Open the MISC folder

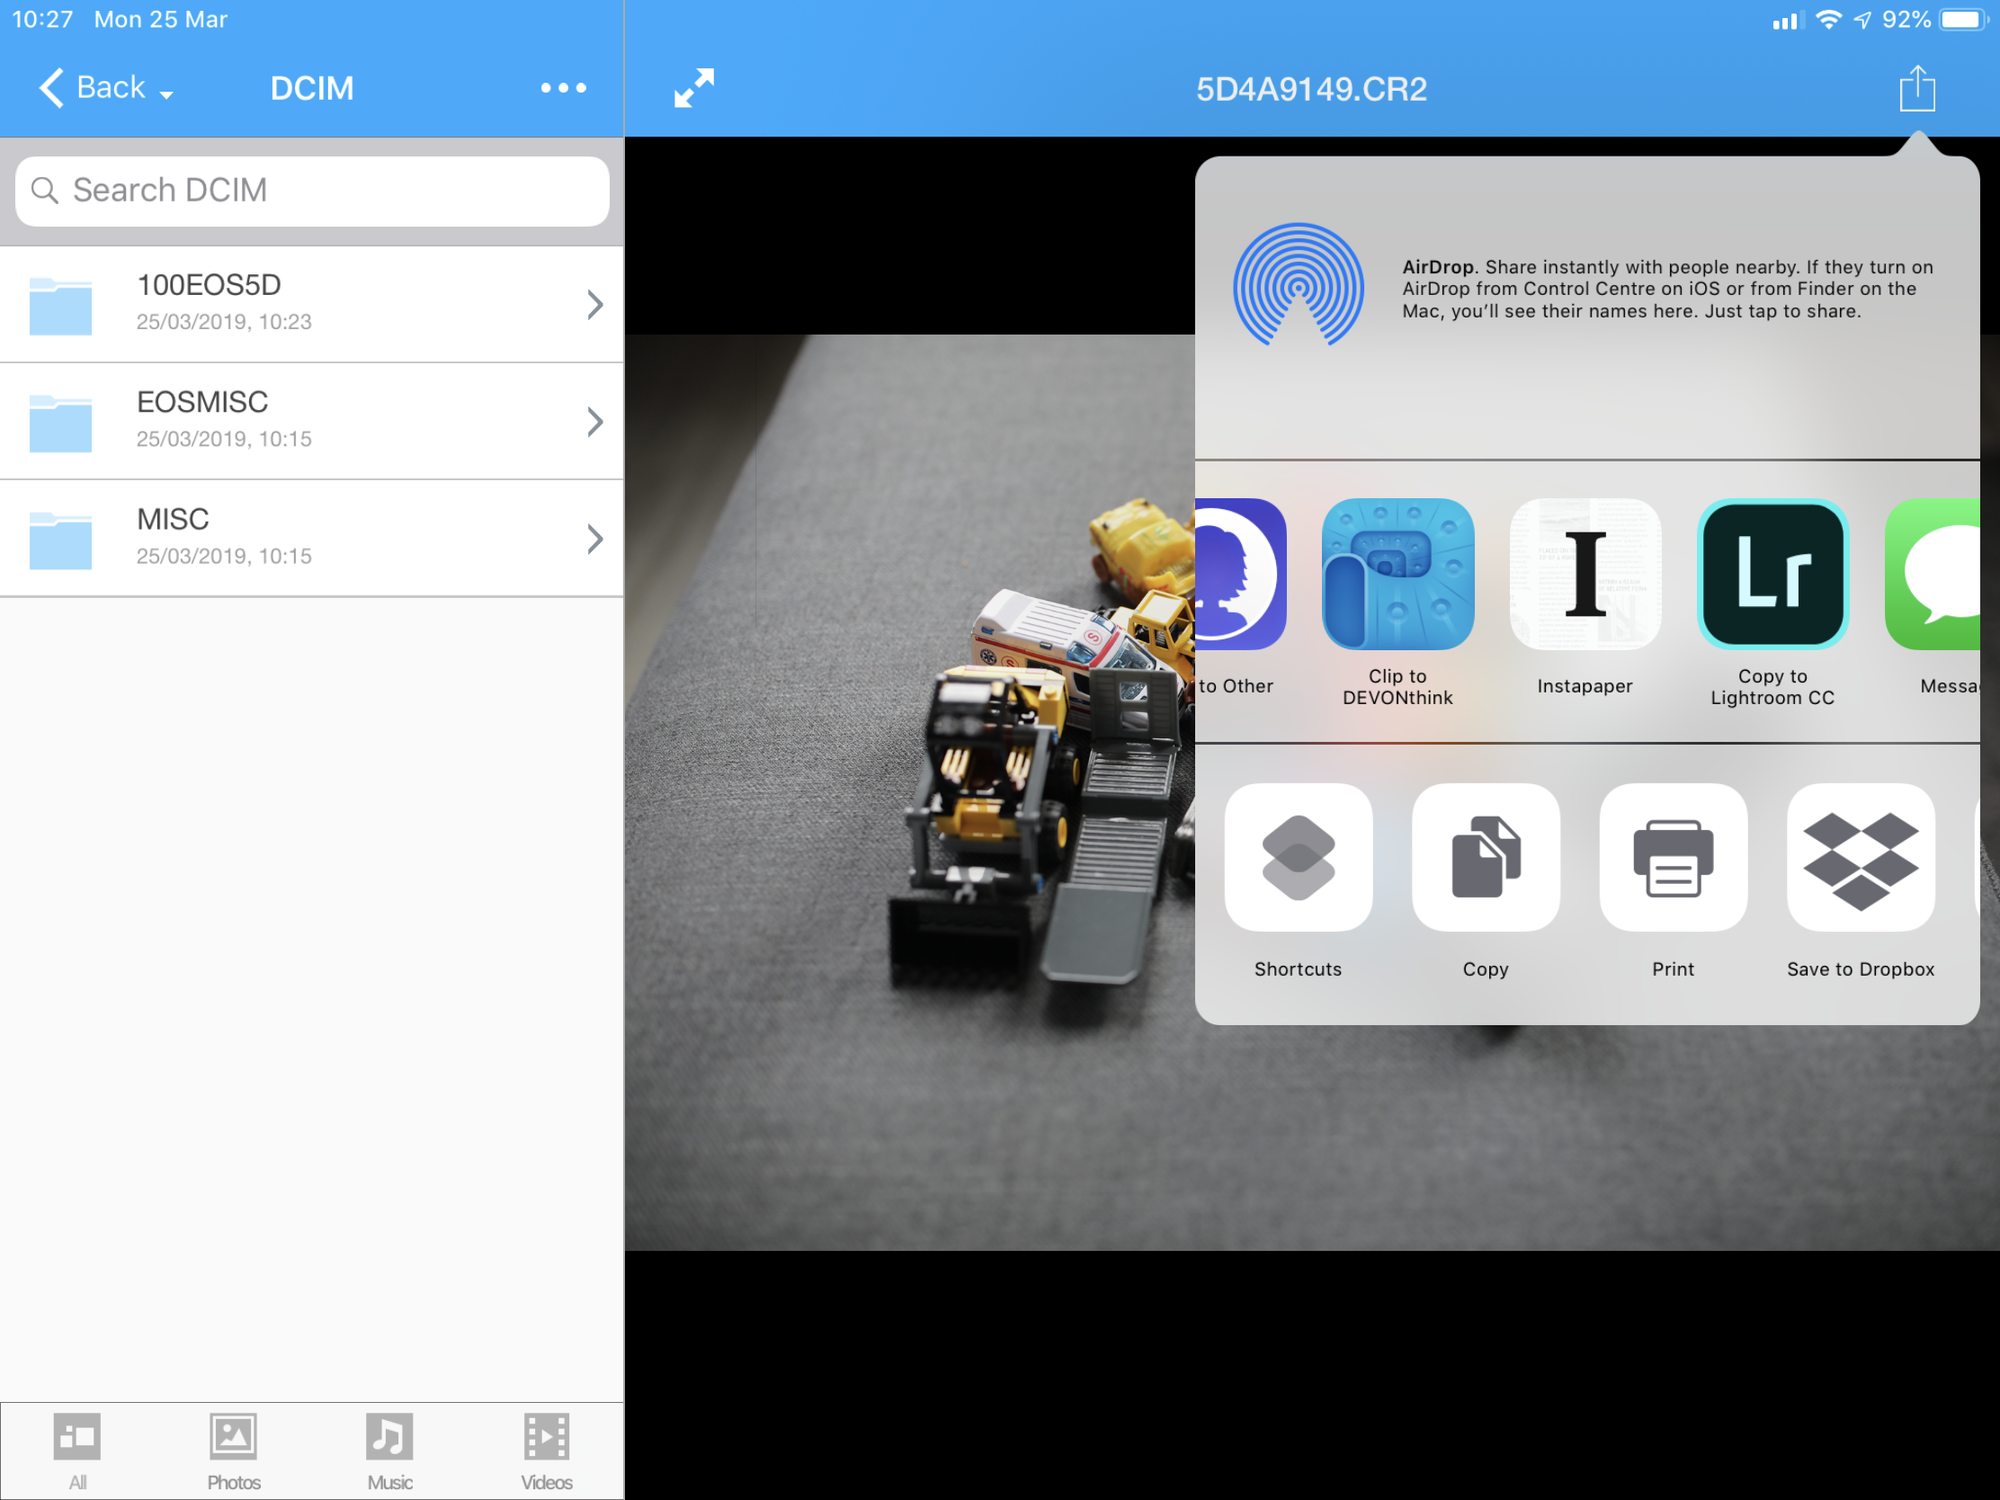pyautogui.click(x=312, y=538)
